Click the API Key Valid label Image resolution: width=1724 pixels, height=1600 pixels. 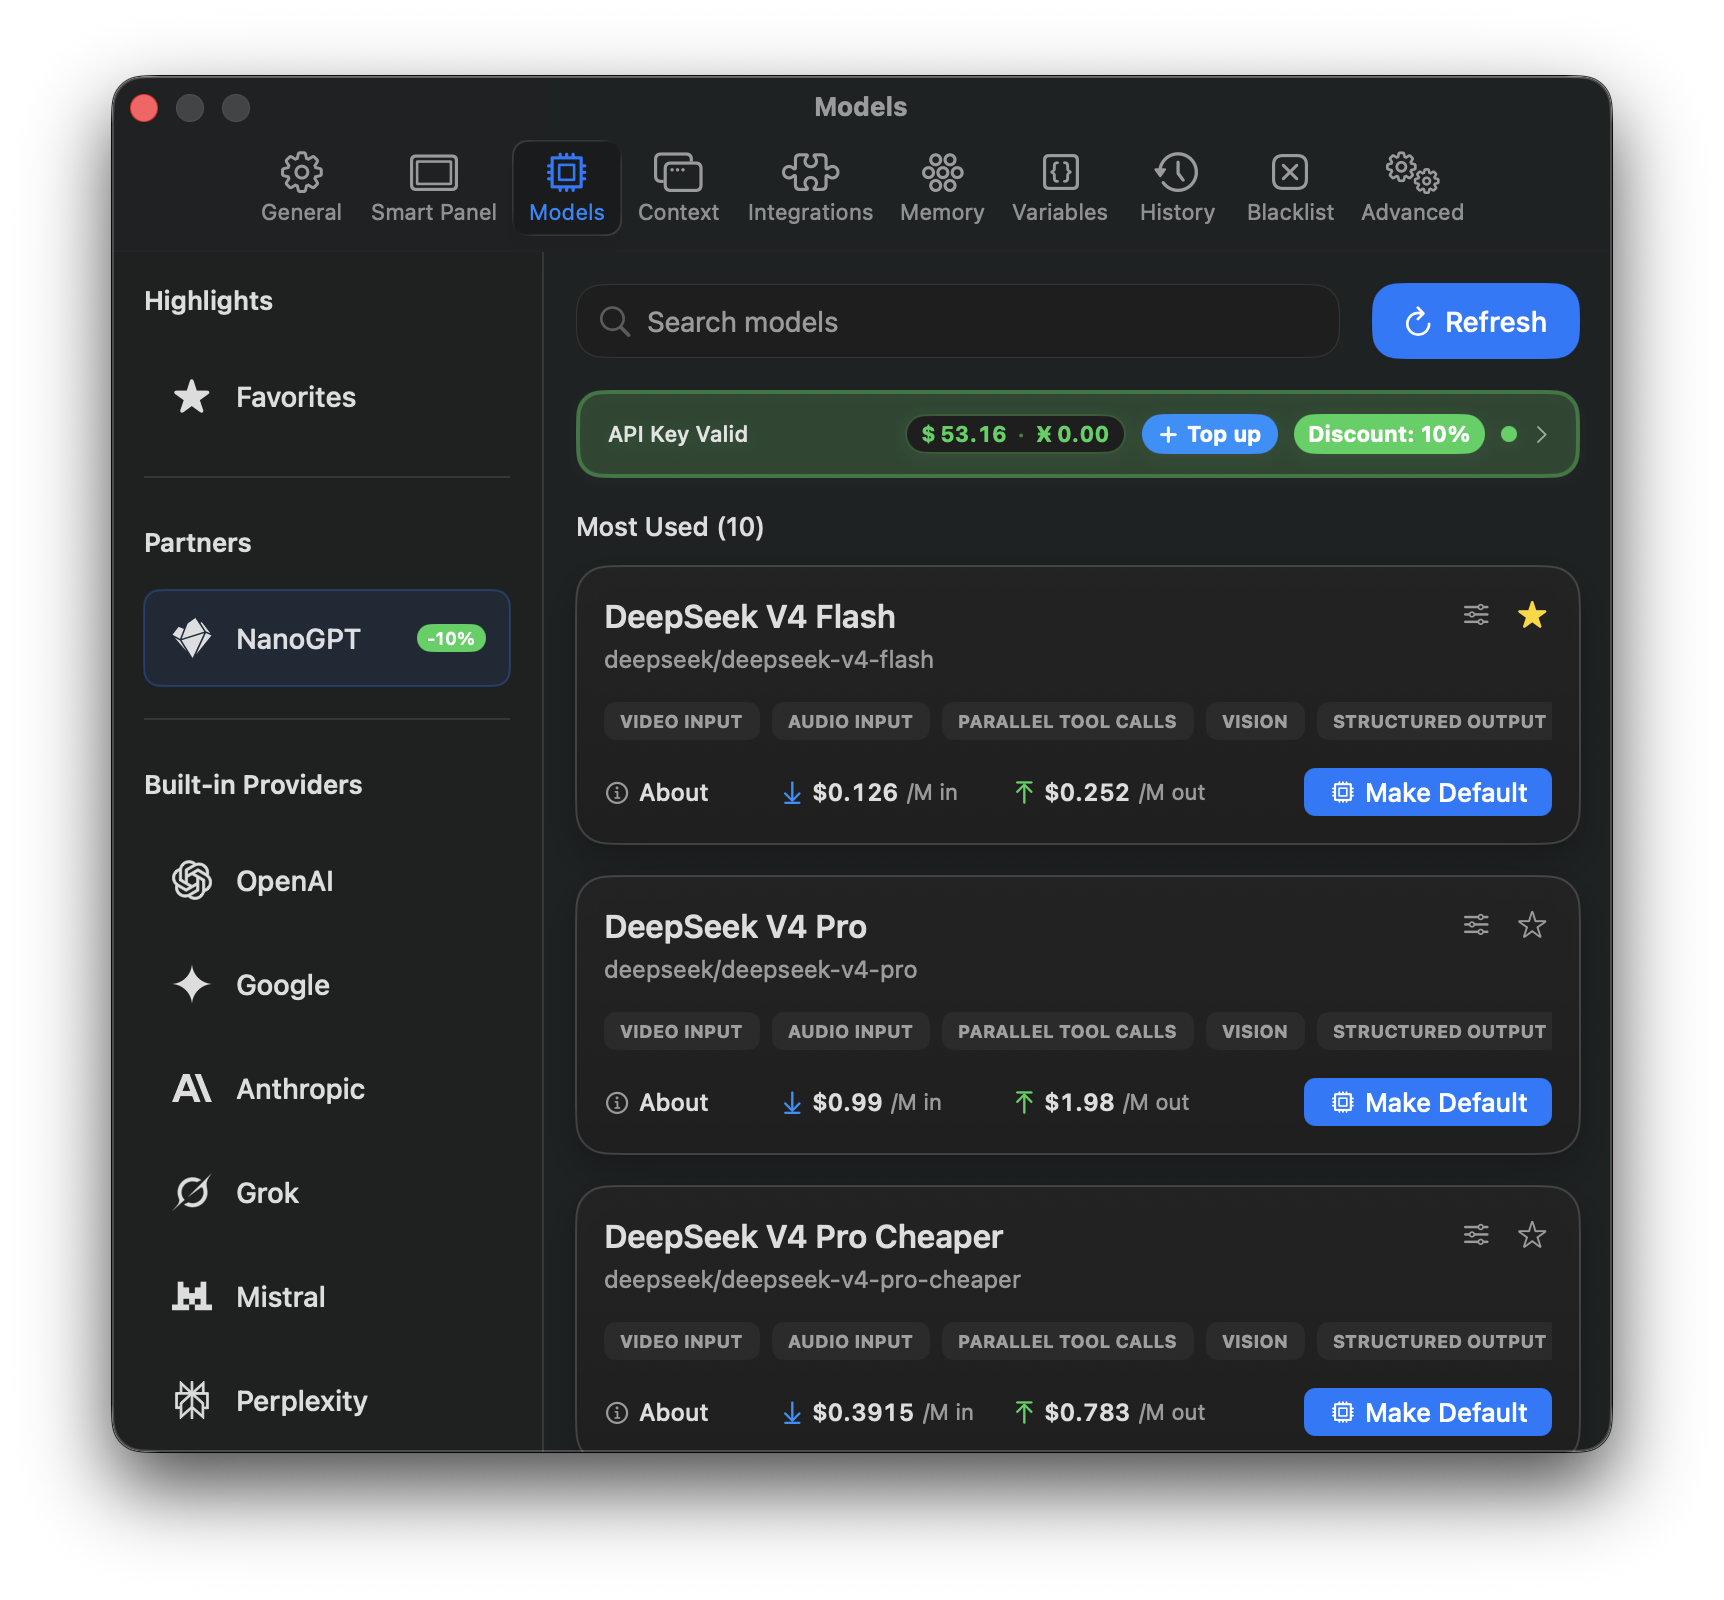click(x=678, y=434)
